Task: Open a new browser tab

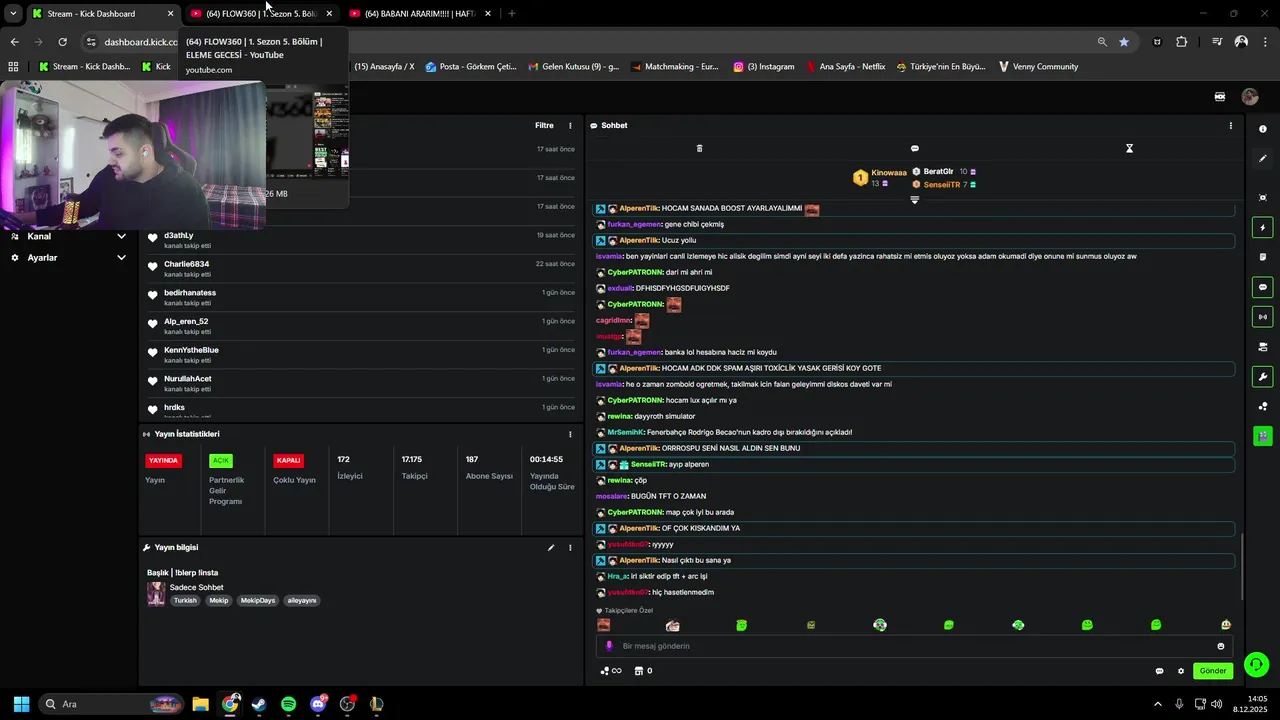Action: click(512, 13)
